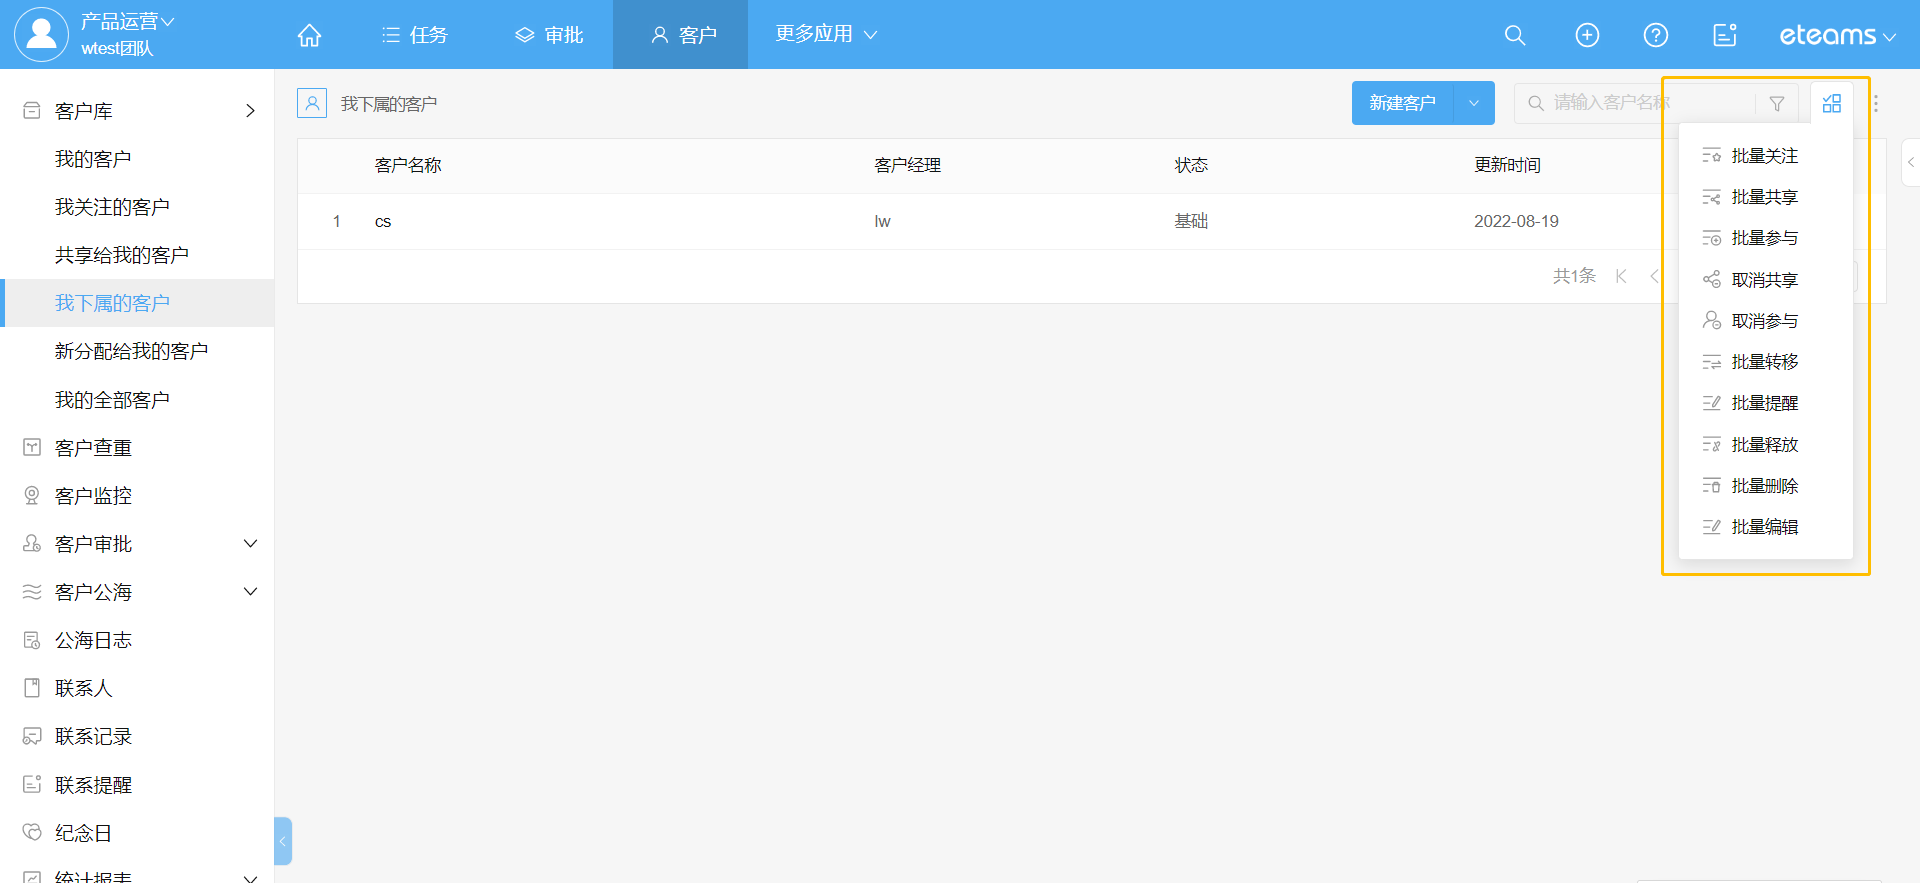The height and width of the screenshot is (883, 1920).
Task: Toggle the batch operations grid icon
Action: coord(1831,103)
